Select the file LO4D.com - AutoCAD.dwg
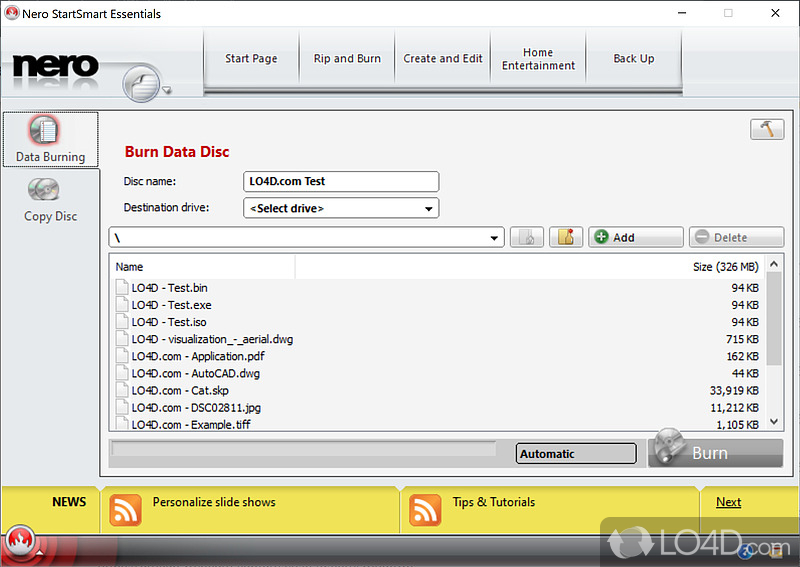Image resolution: width=800 pixels, height=567 pixels. (x=195, y=373)
